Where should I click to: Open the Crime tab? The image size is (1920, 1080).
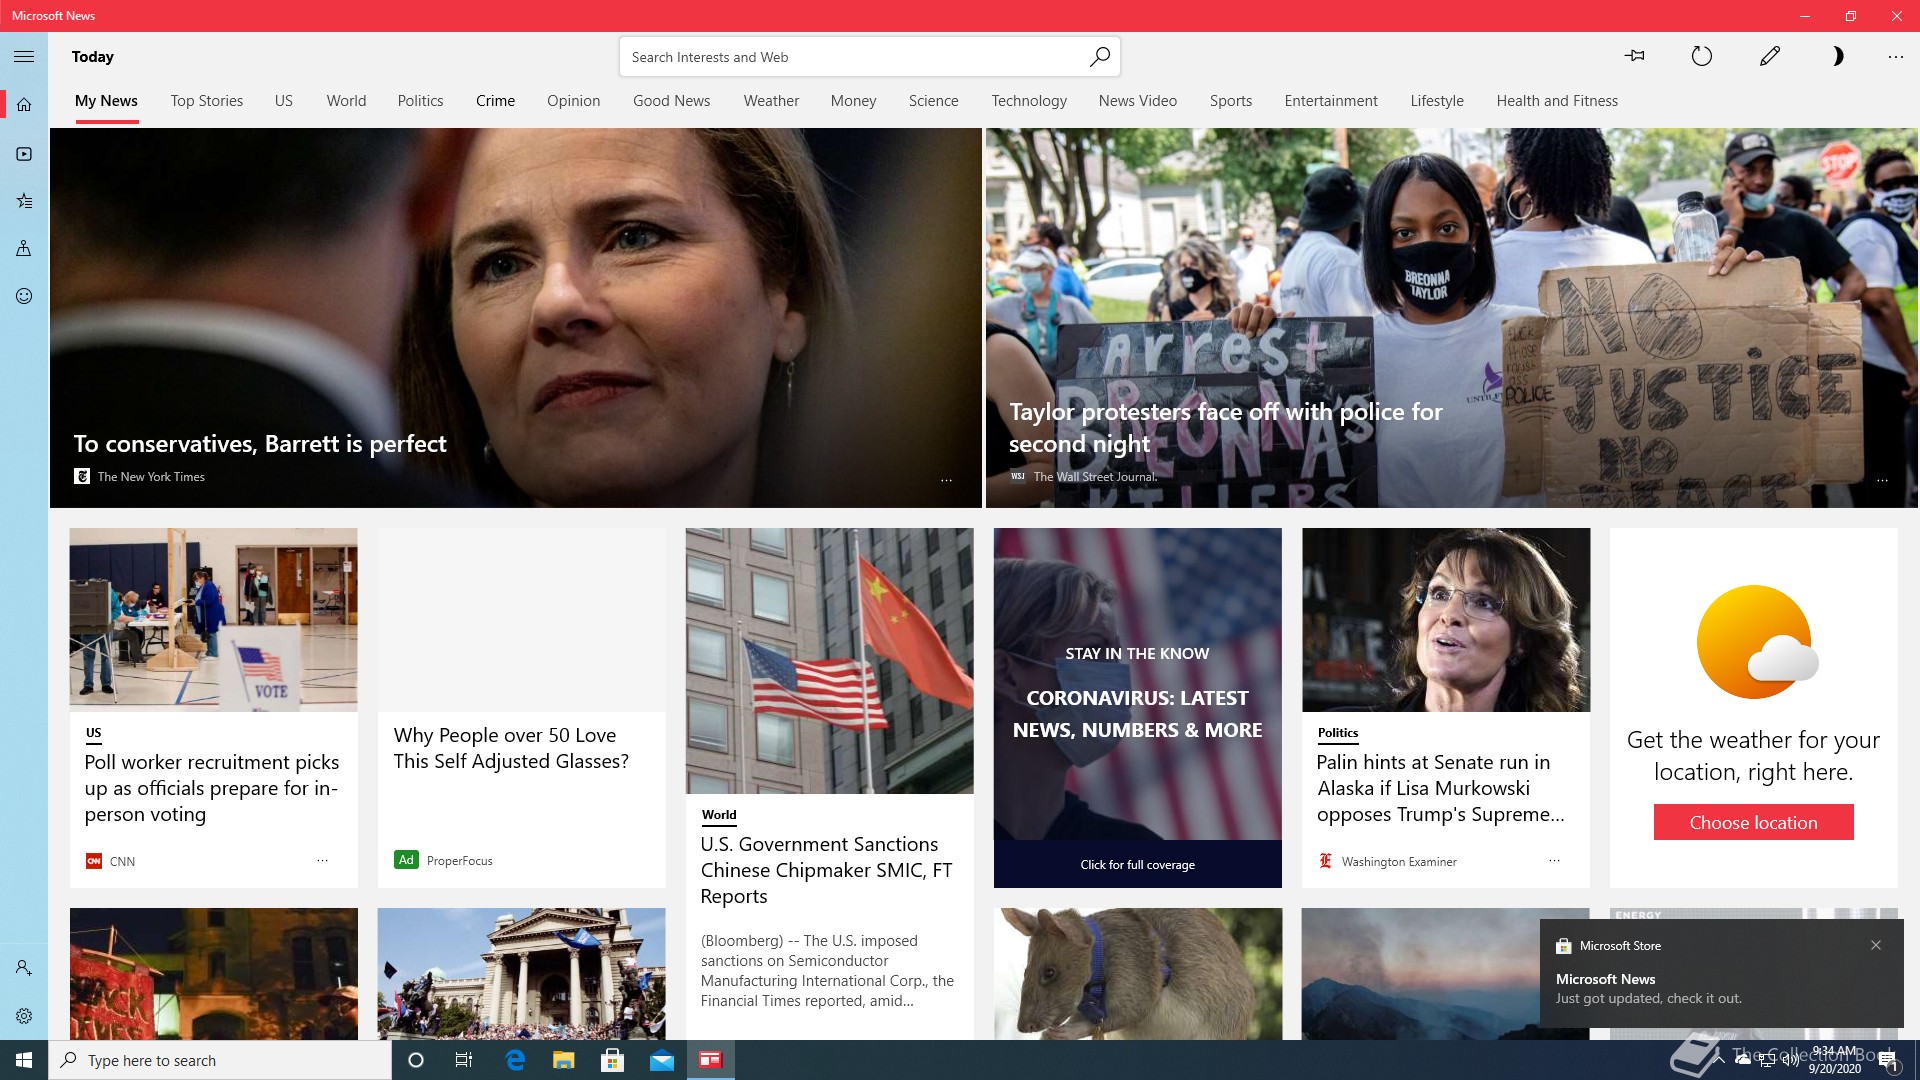tap(495, 101)
